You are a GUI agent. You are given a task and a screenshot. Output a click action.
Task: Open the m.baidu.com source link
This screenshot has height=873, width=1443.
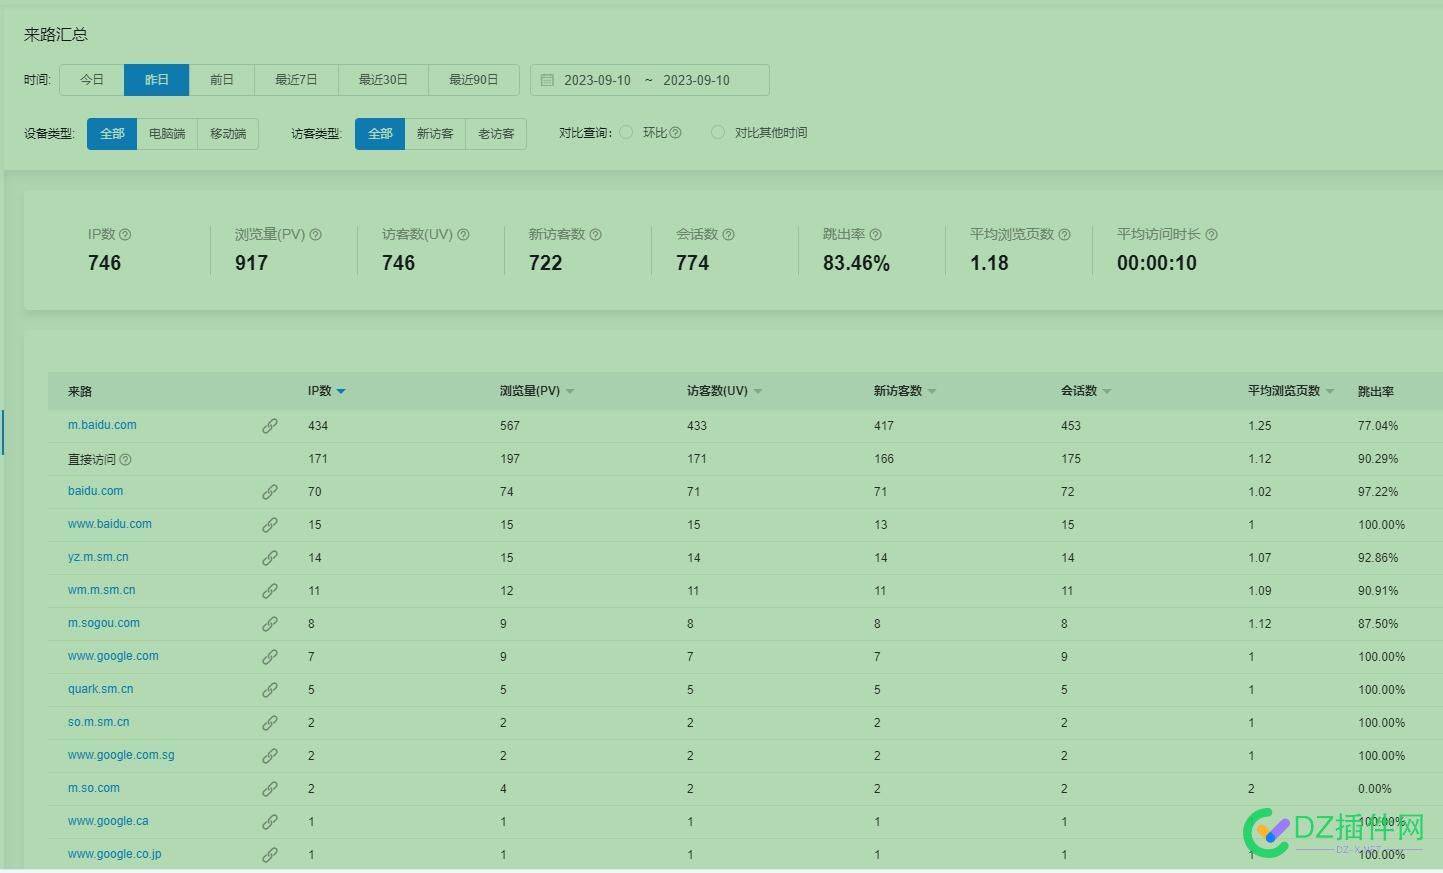pyautogui.click(x=102, y=425)
